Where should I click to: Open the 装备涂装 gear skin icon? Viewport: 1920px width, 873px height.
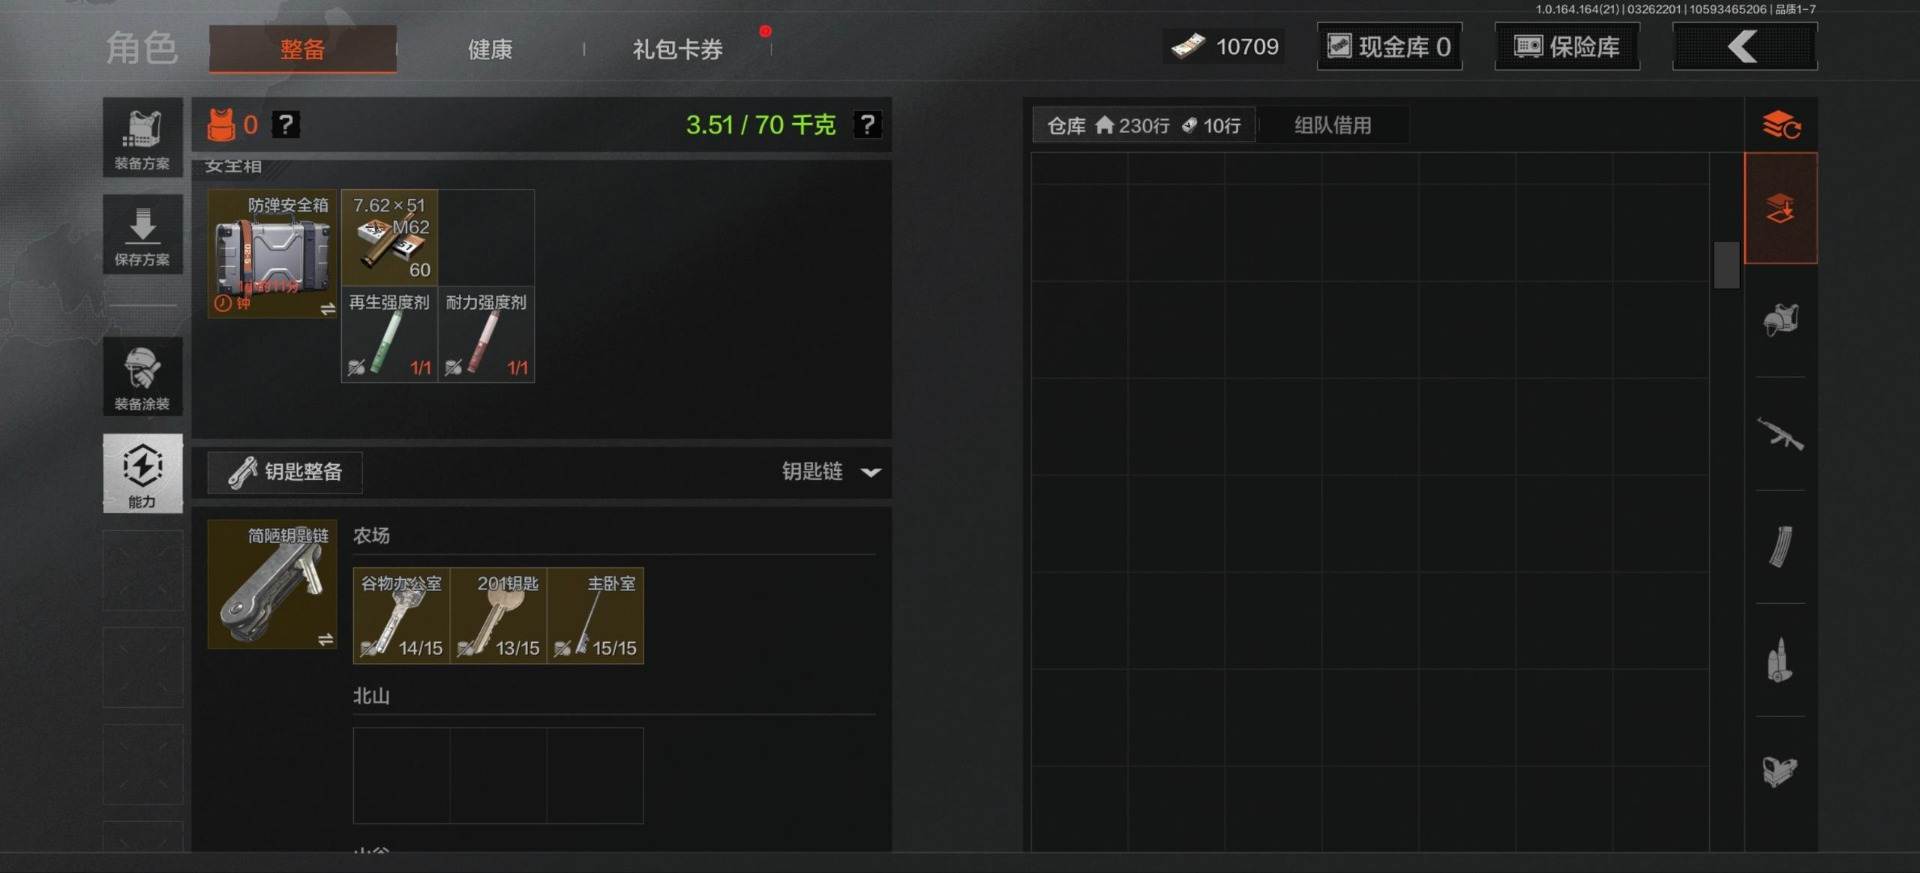142,376
